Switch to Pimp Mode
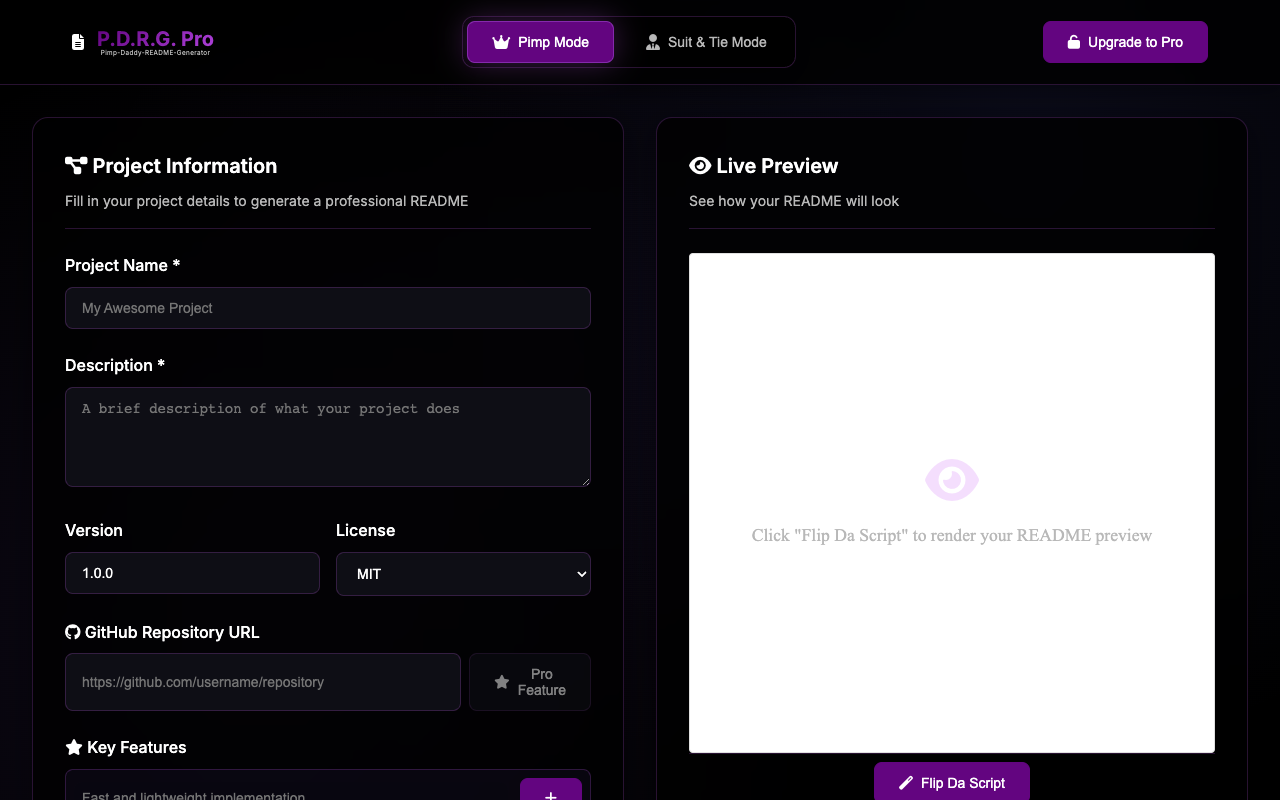Image resolution: width=1280 pixels, height=800 pixels. (x=540, y=42)
